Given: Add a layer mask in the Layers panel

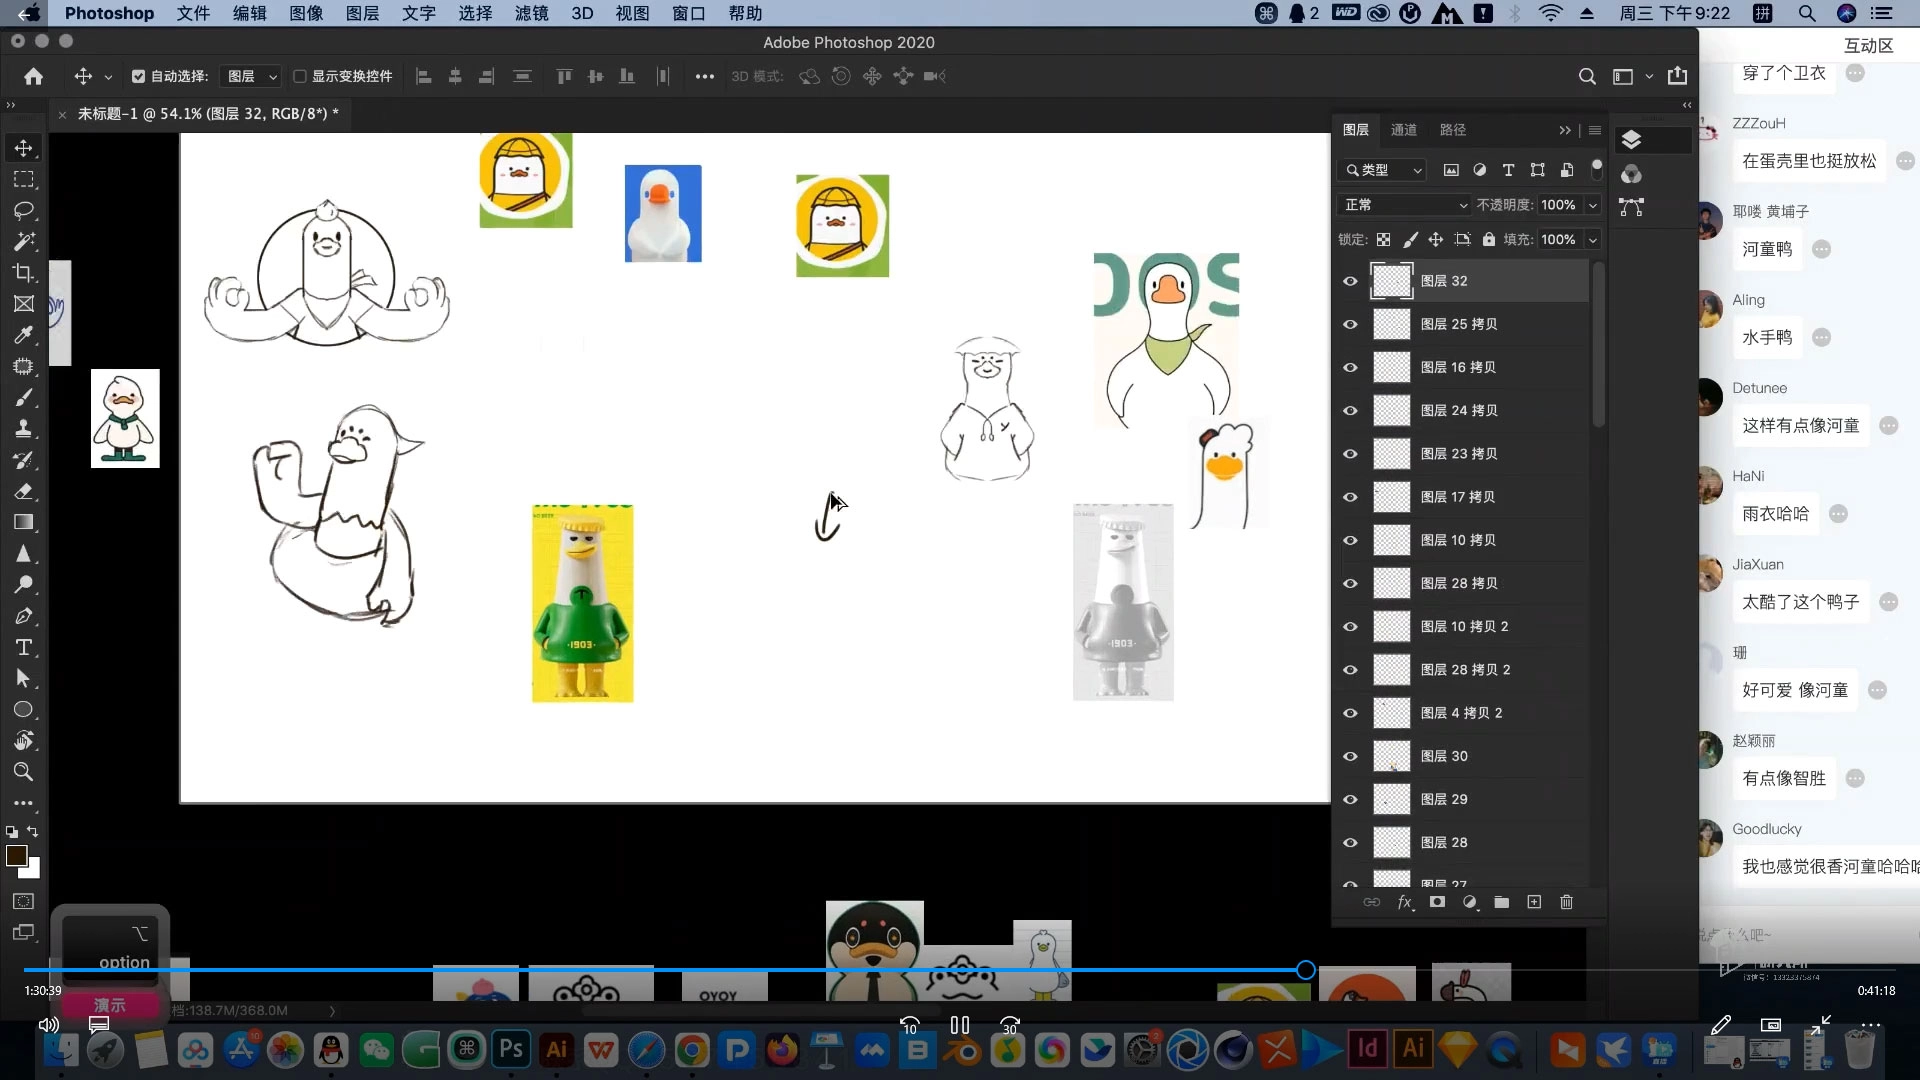Looking at the screenshot, I should point(1437,902).
